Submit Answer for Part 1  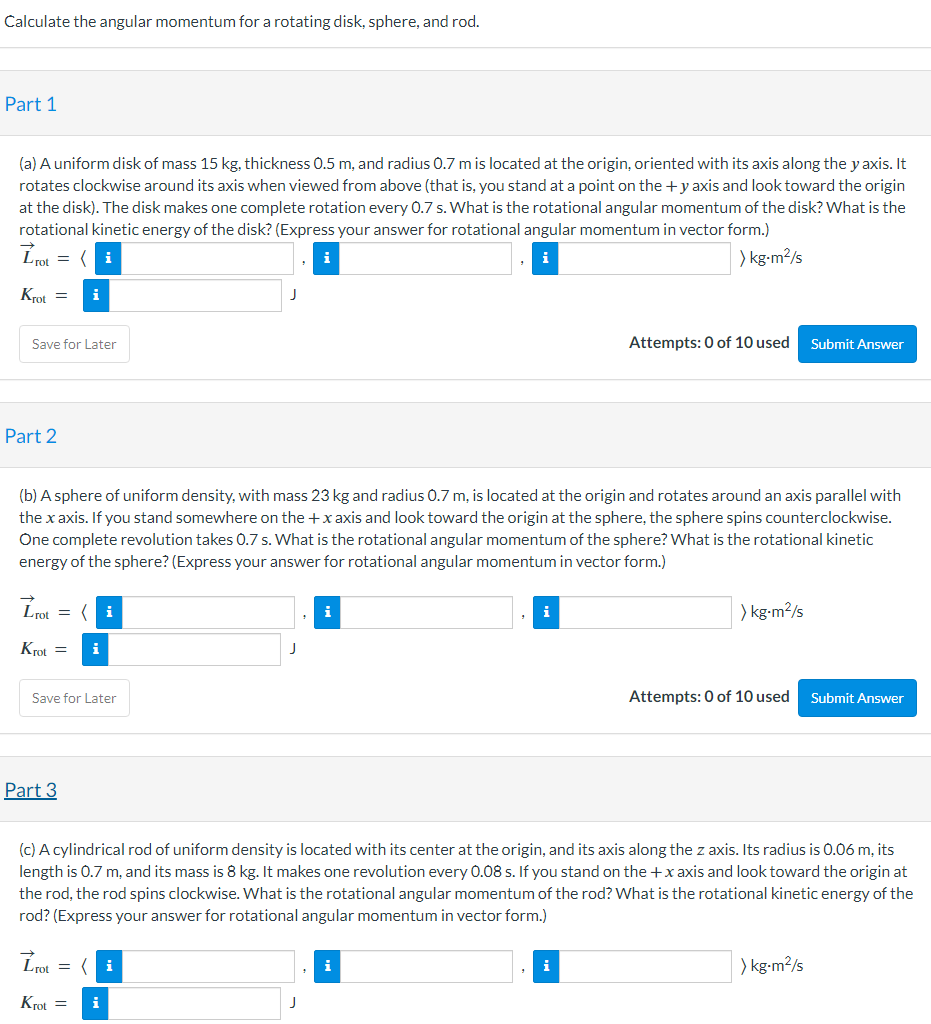[x=857, y=343]
